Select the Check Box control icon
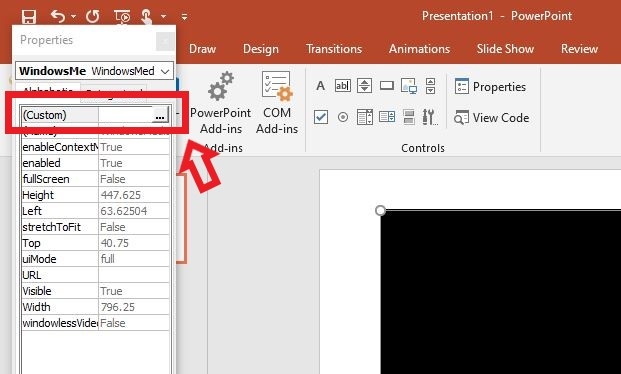Image resolution: width=621 pixels, height=374 pixels. pyautogui.click(x=321, y=117)
